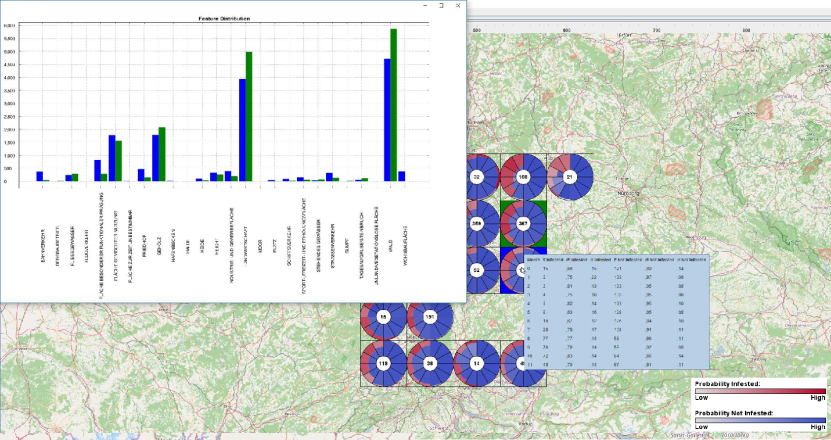Click the red Probability Infested gradient bar
Viewport: 831px width, 440px height.
pyautogui.click(x=759, y=392)
